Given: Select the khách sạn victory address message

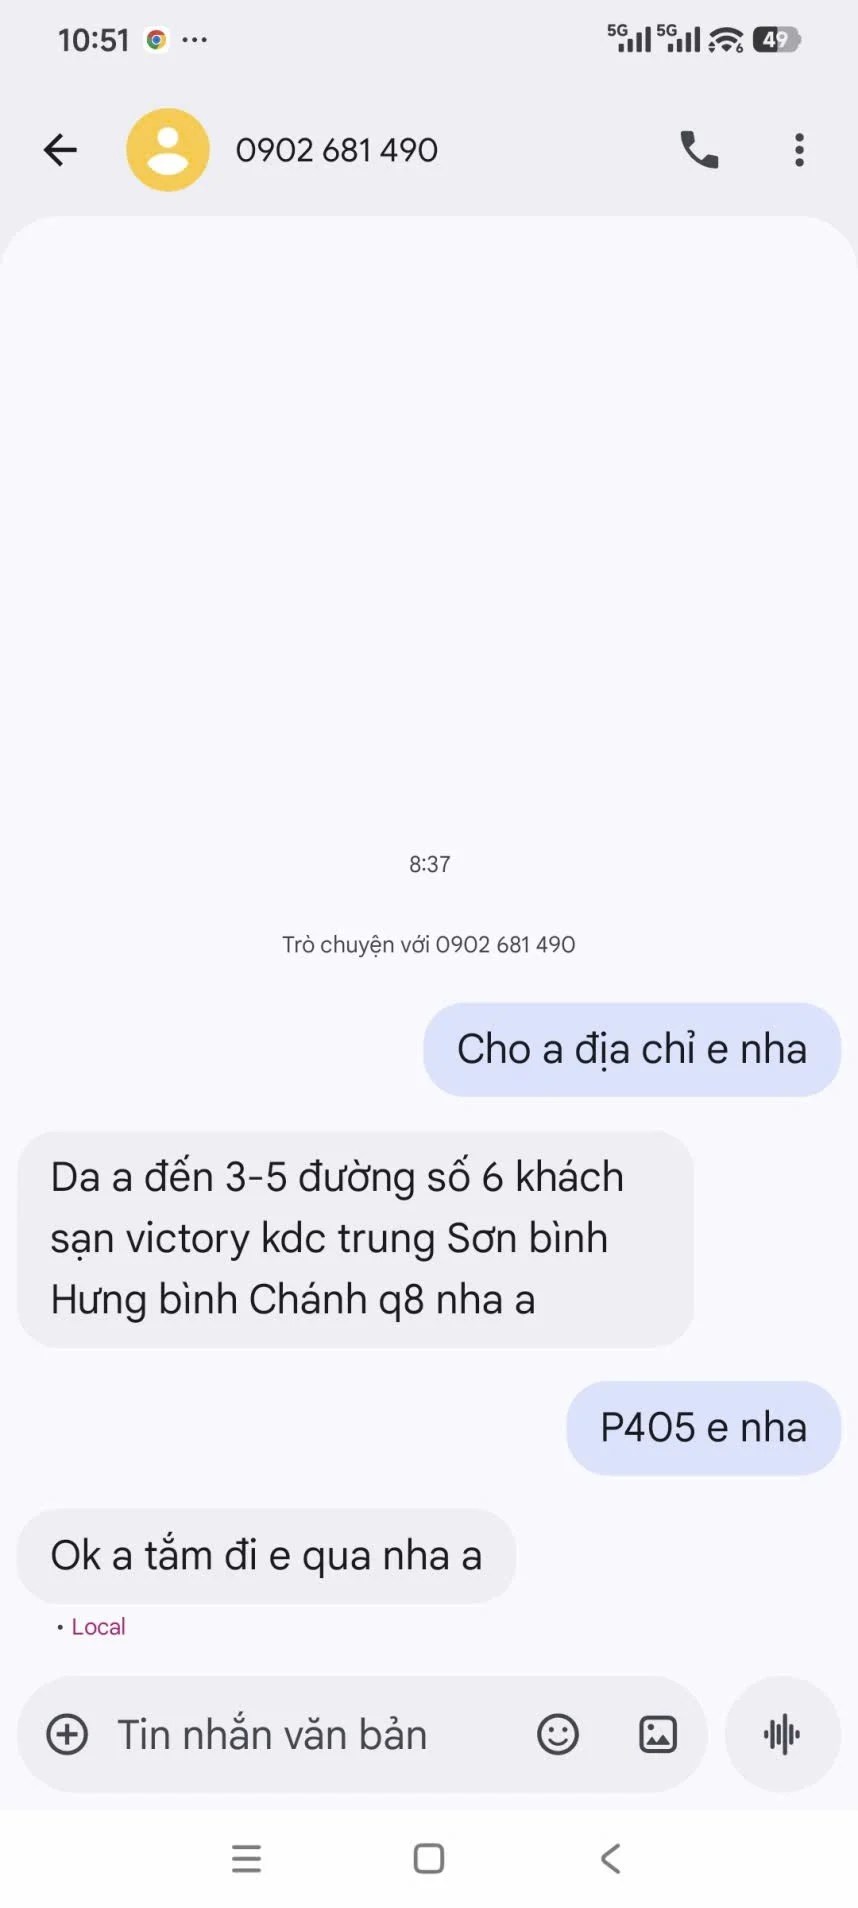Looking at the screenshot, I should tap(355, 1239).
